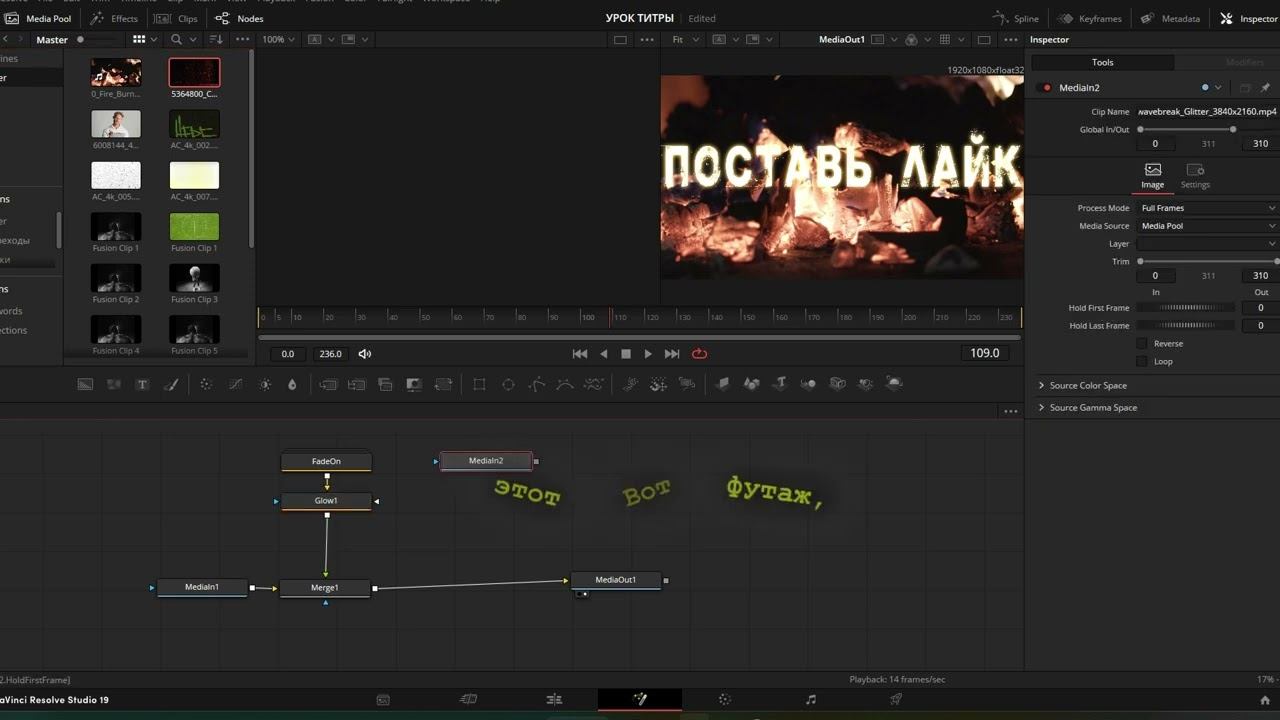Open the Fusion page from bottom bar
The image size is (1280, 720).
pos(640,700)
